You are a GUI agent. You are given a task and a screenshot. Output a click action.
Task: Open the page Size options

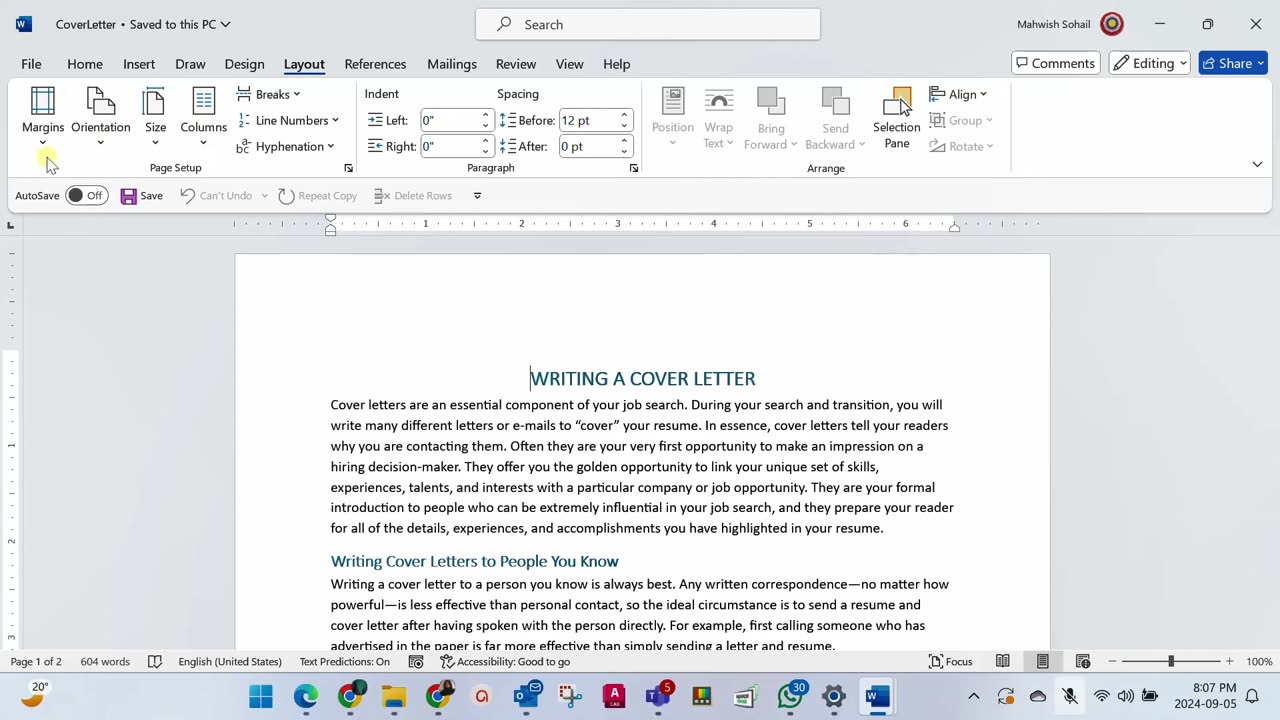click(155, 117)
